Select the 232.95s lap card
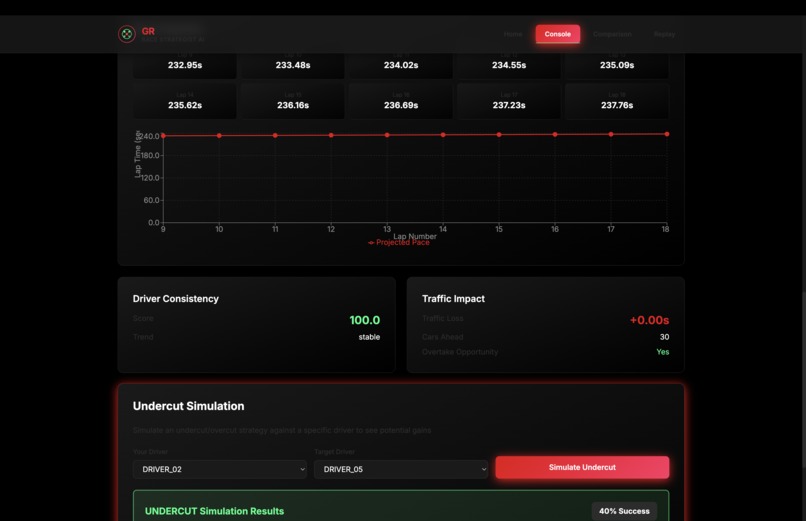Image resolution: width=806 pixels, height=521 pixels. pyautogui.click(x=185, y=65)
